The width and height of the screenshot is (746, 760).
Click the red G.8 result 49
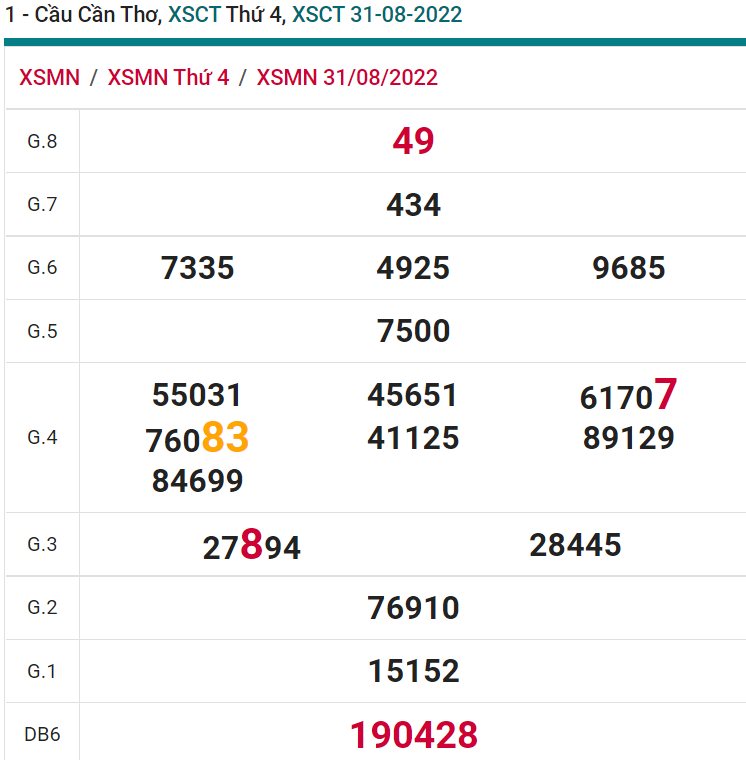413,142
